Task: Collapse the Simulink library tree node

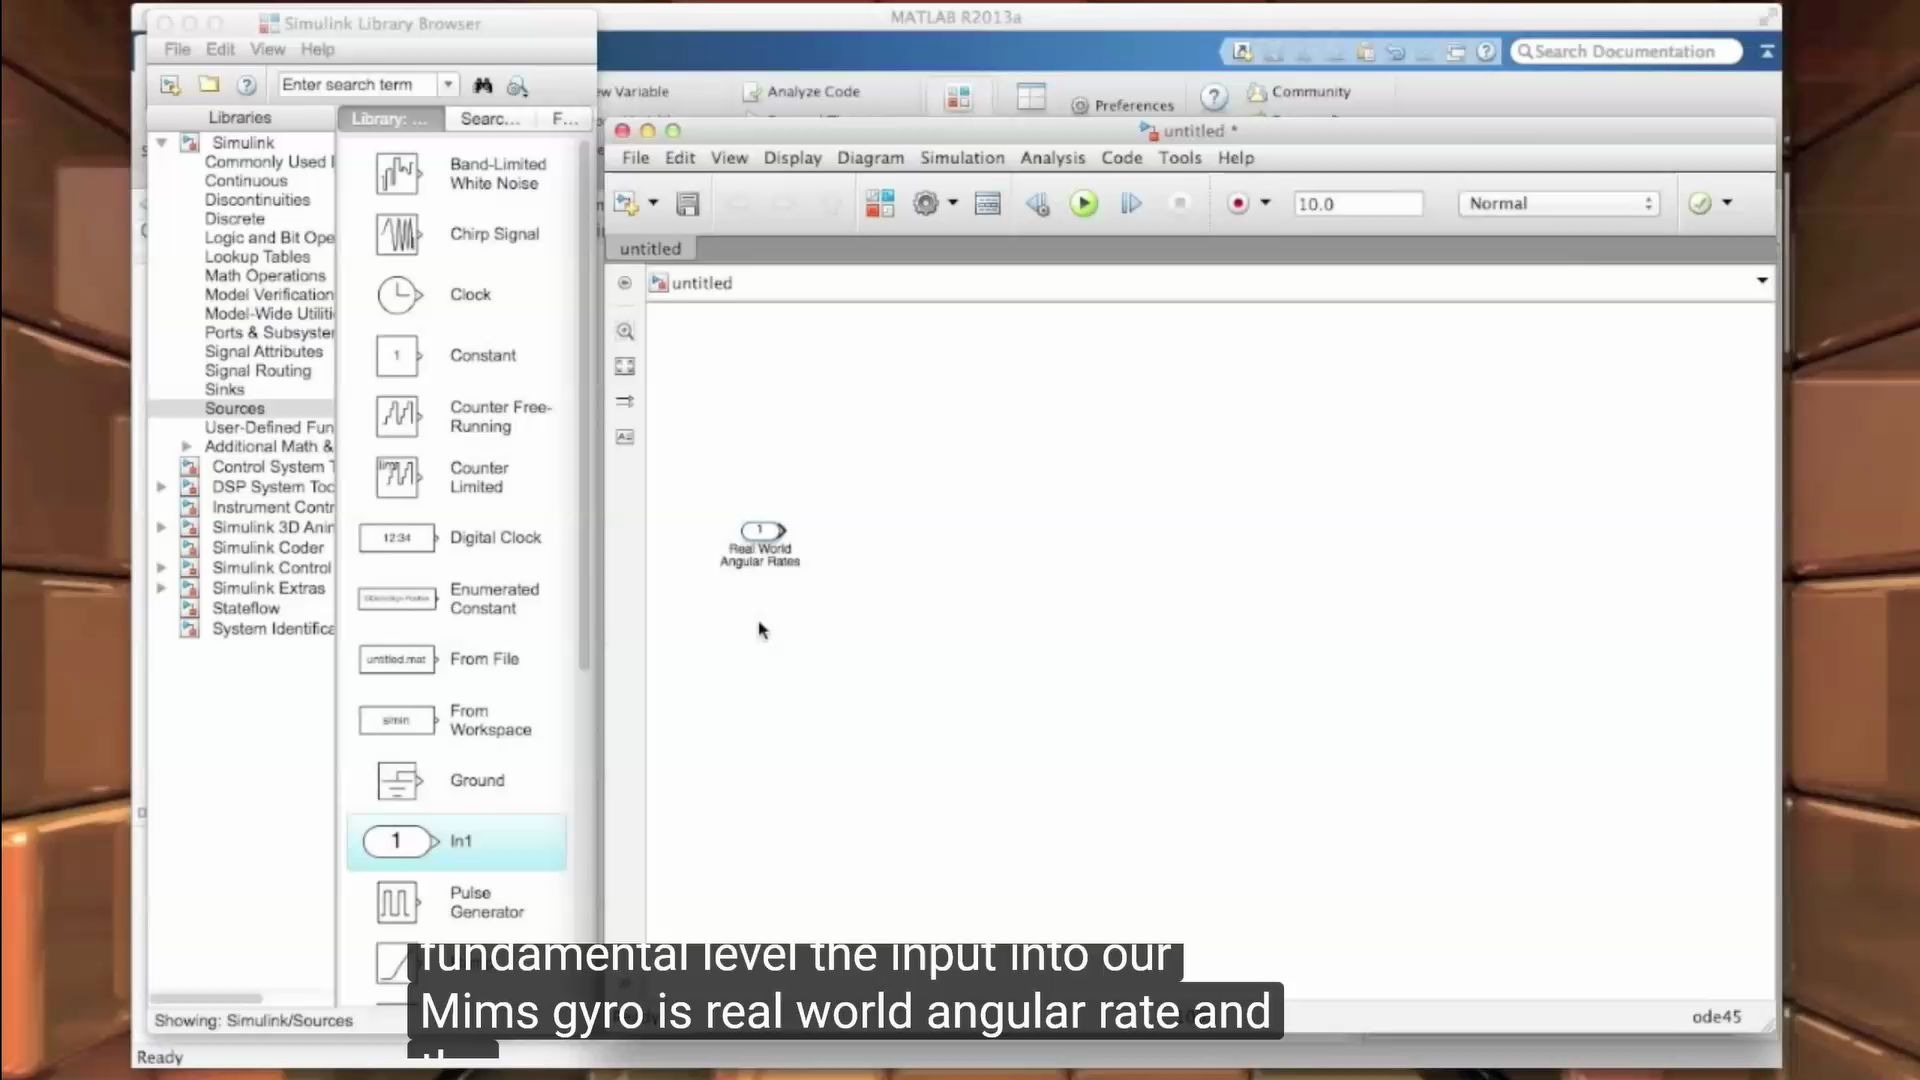Action: point(161,143)
